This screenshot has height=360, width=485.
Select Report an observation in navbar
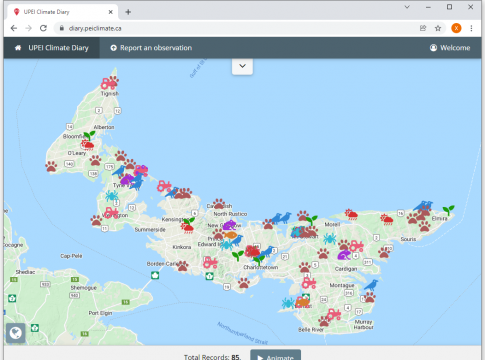[151, 48]
